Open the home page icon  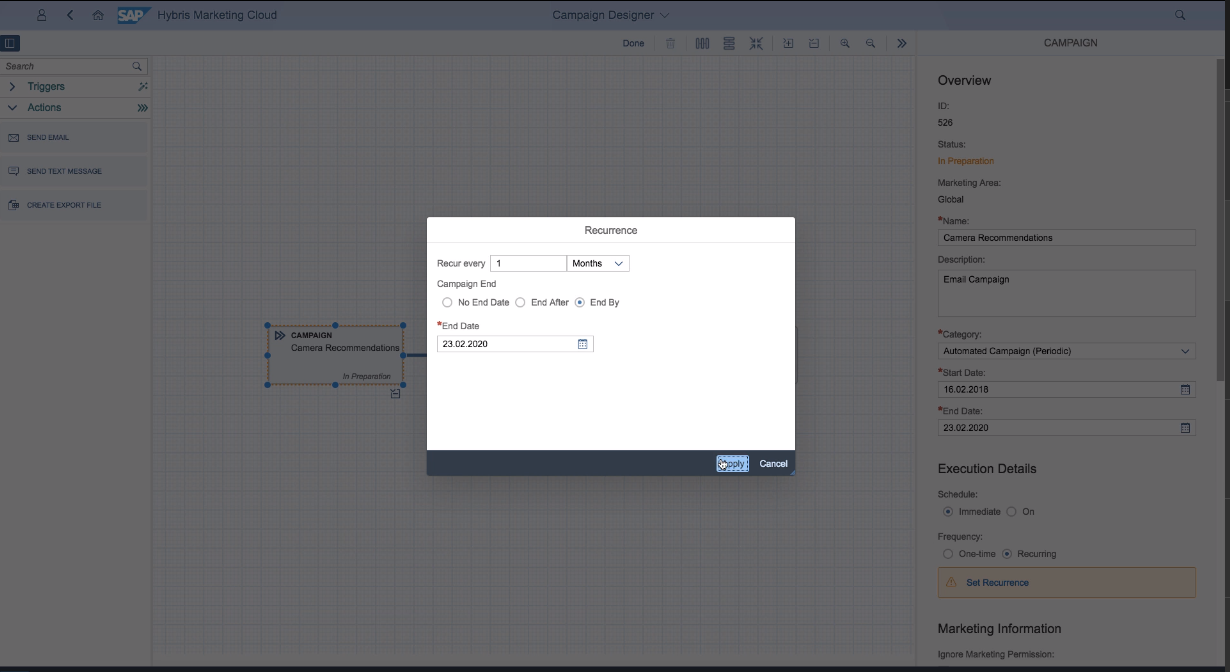coord(98,15)
